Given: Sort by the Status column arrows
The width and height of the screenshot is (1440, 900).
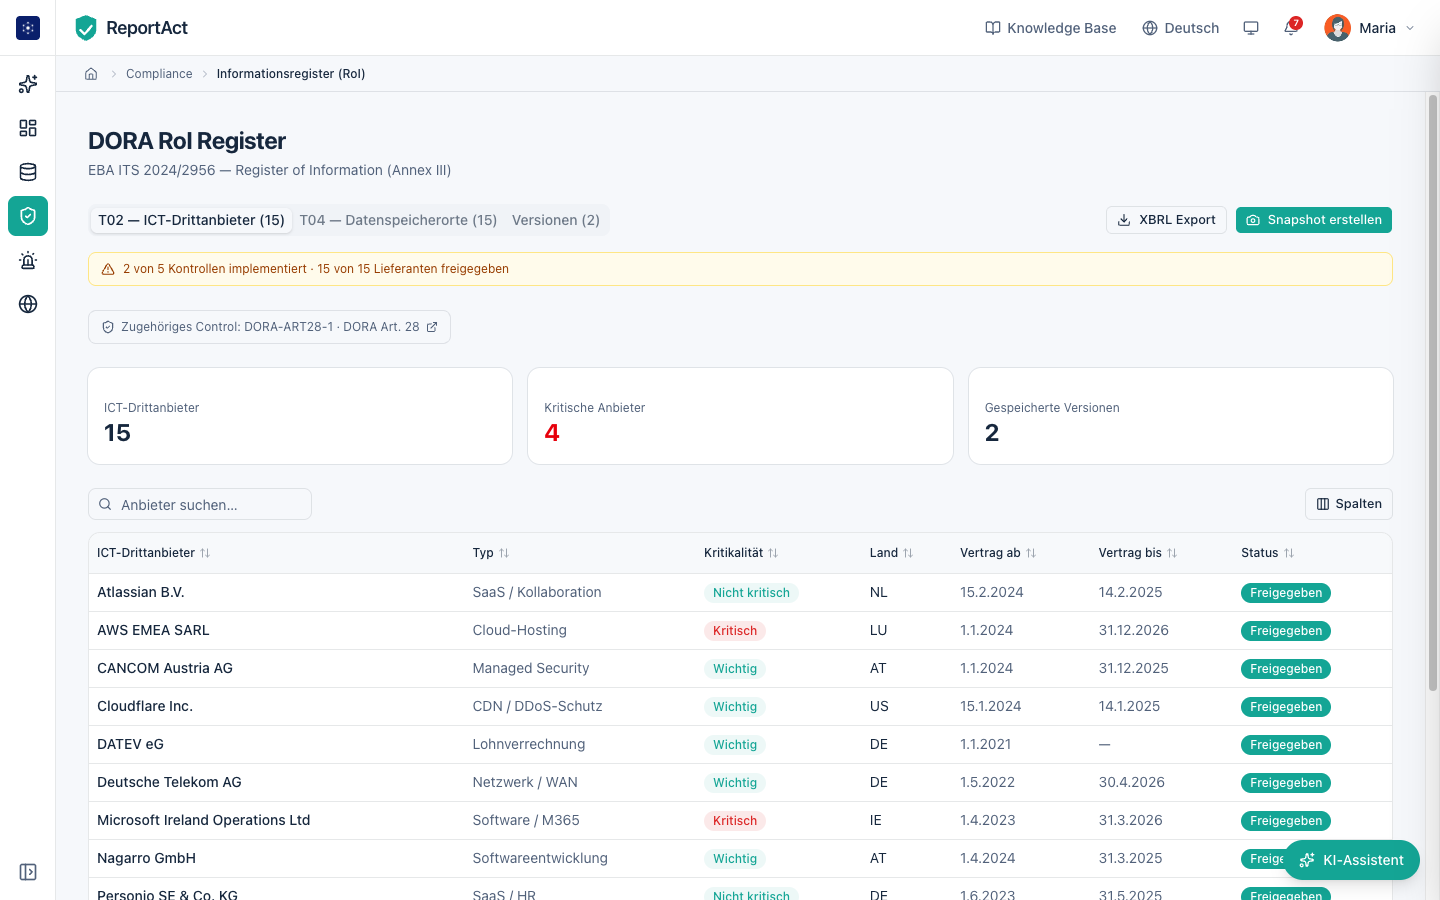Looking at the screenshot, I should (1289, 553).
